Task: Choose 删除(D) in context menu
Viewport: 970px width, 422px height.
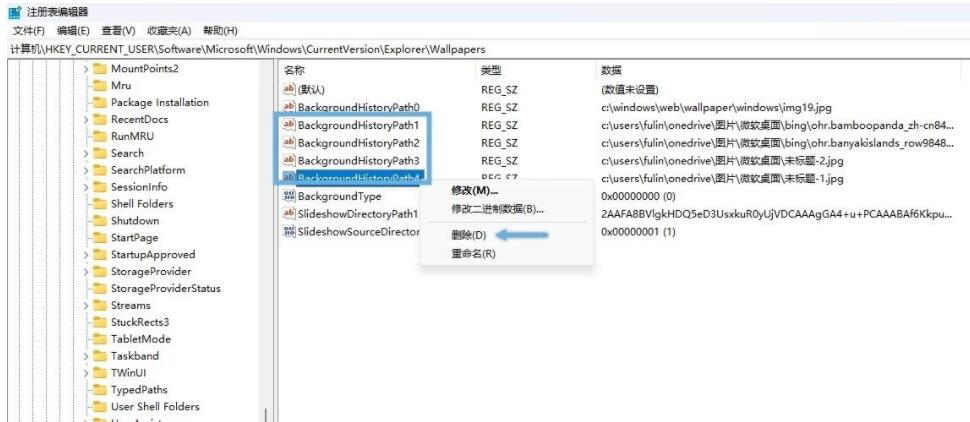Action: pos(468,235)
